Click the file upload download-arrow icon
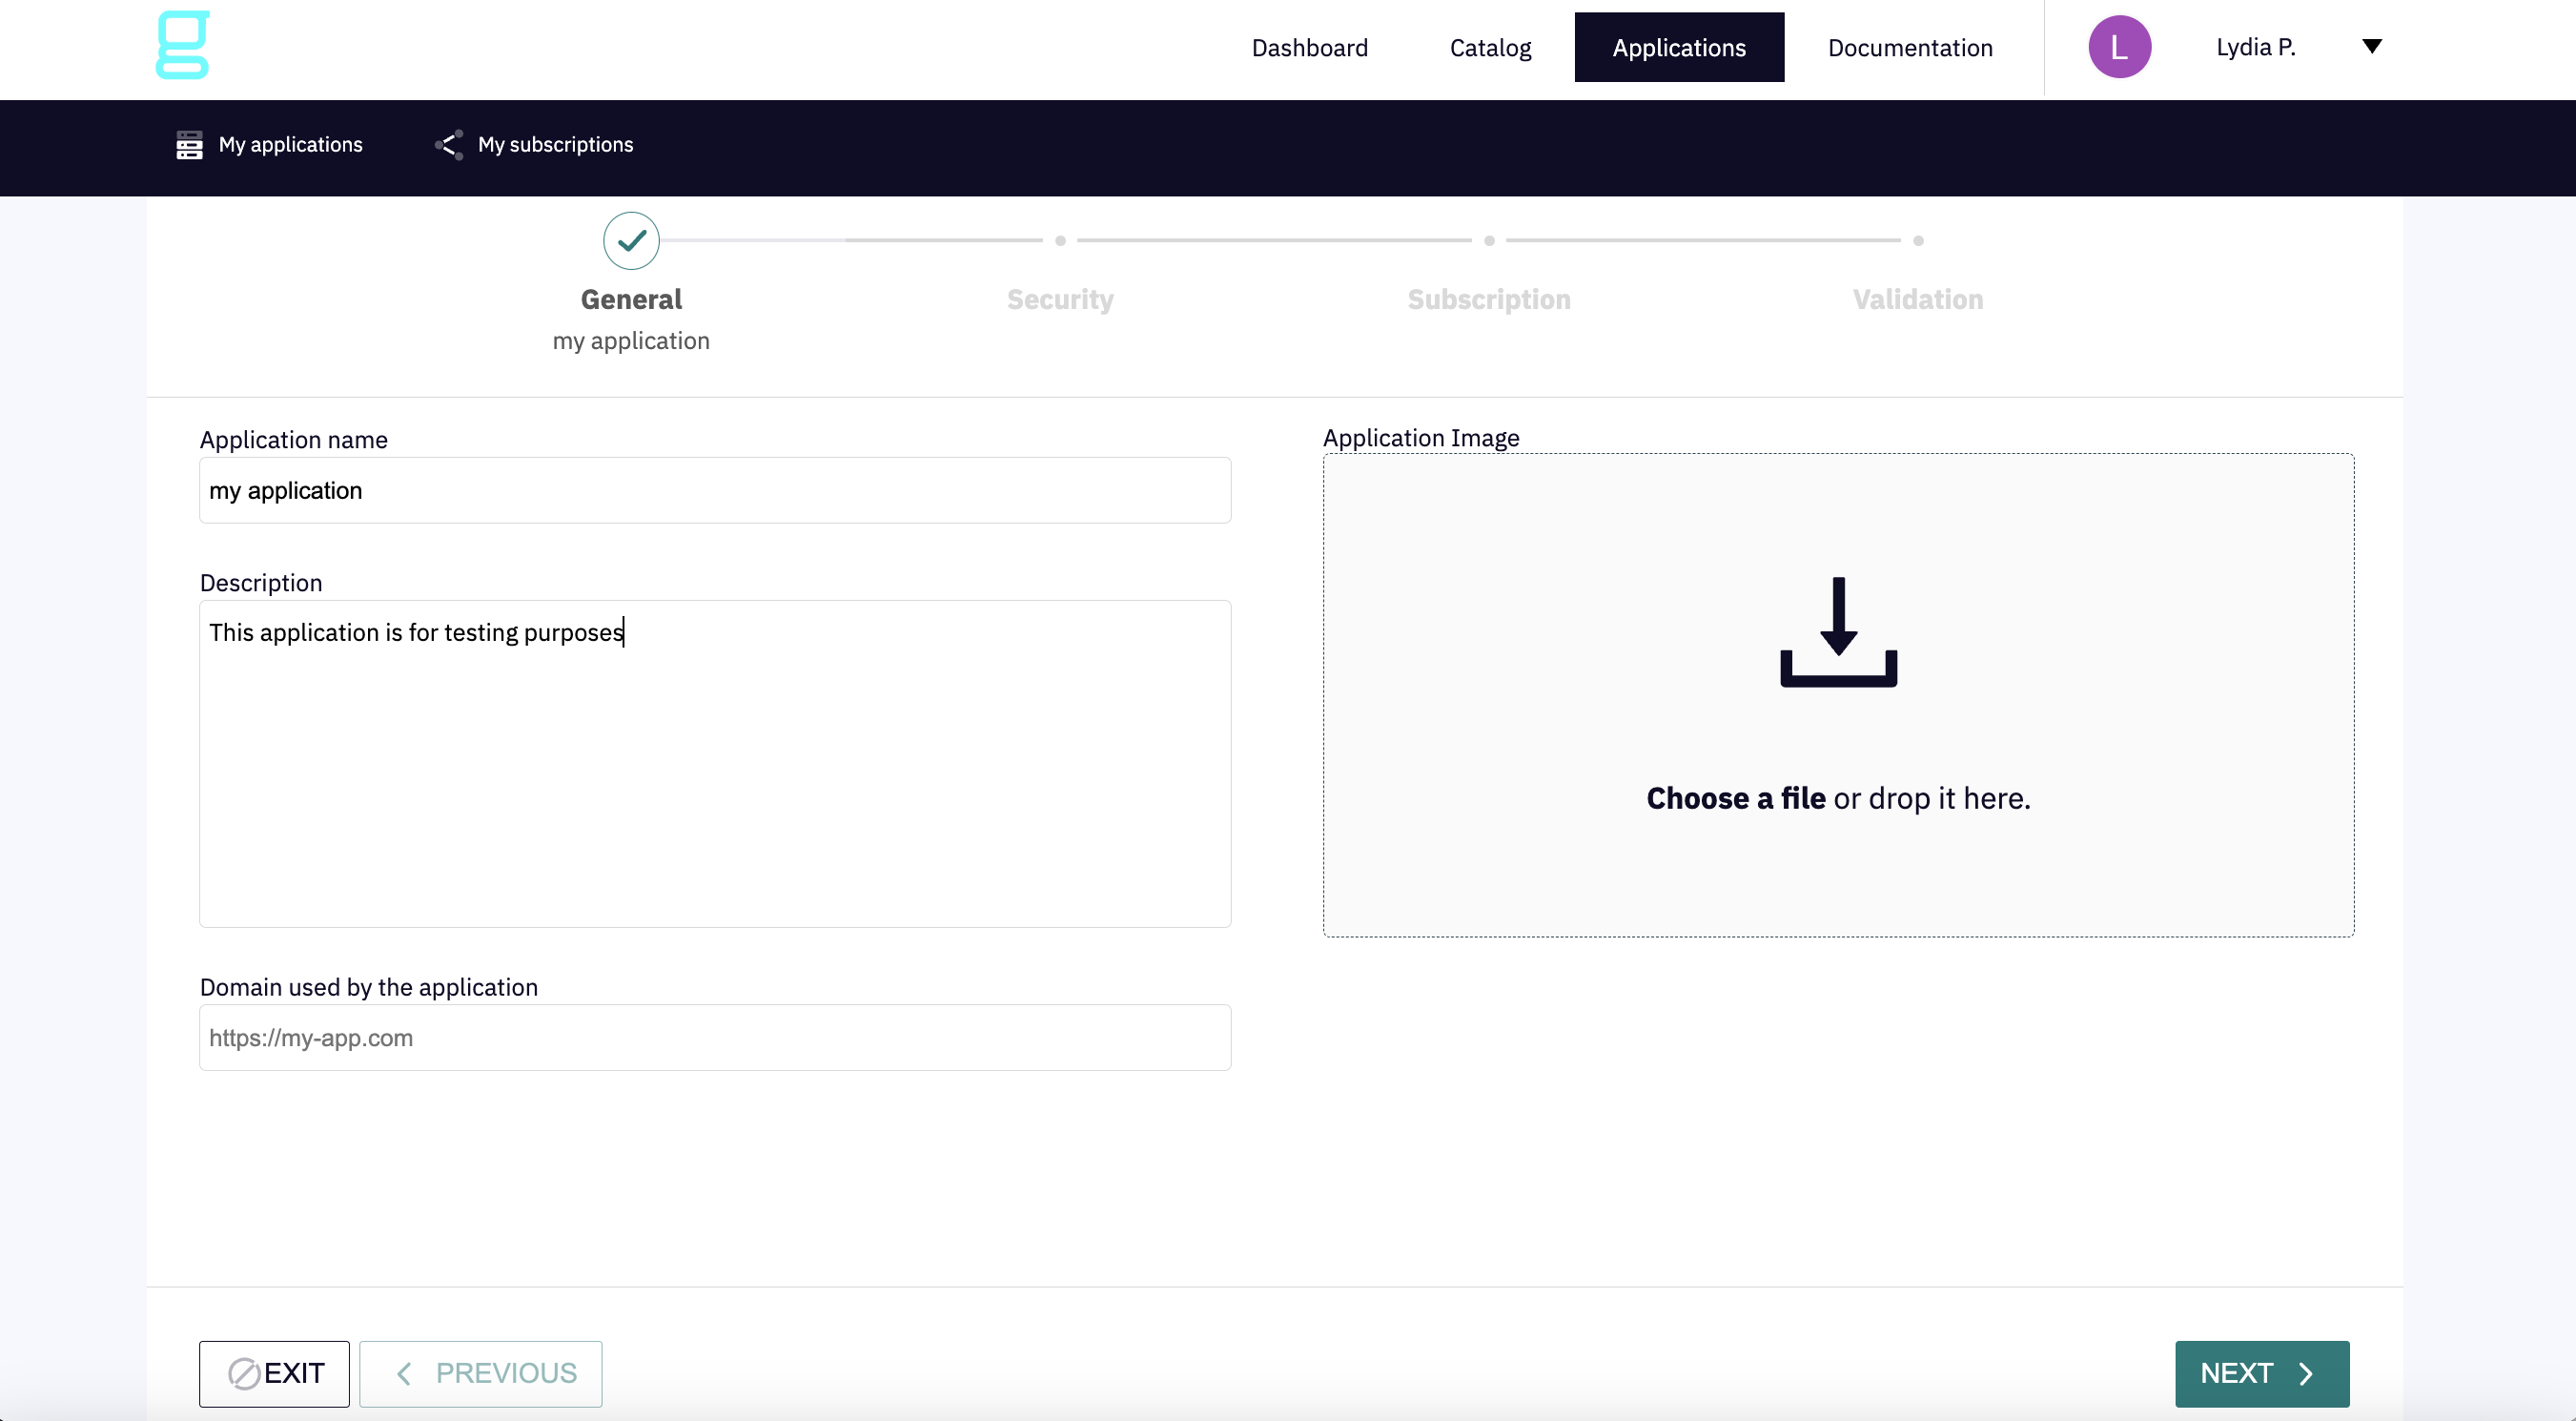Image resolution: width=2576 pixels, height=1421 pixels. [1838, 632]
